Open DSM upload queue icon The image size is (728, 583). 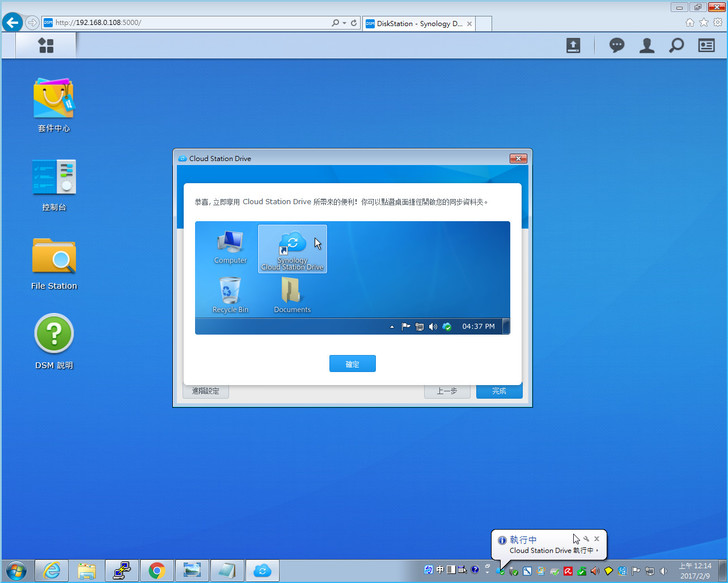click(x=573, y=45)
